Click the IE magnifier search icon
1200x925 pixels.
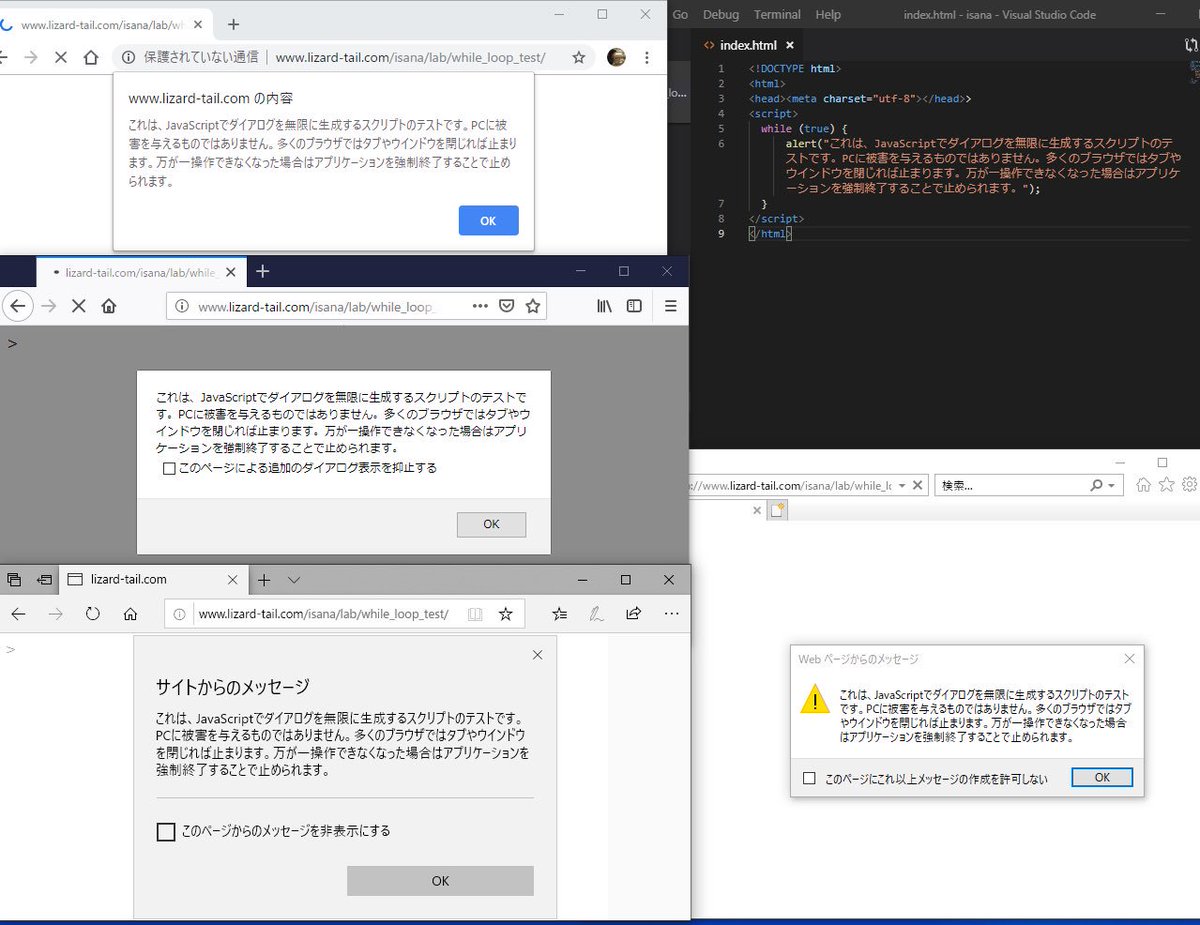1096,485
